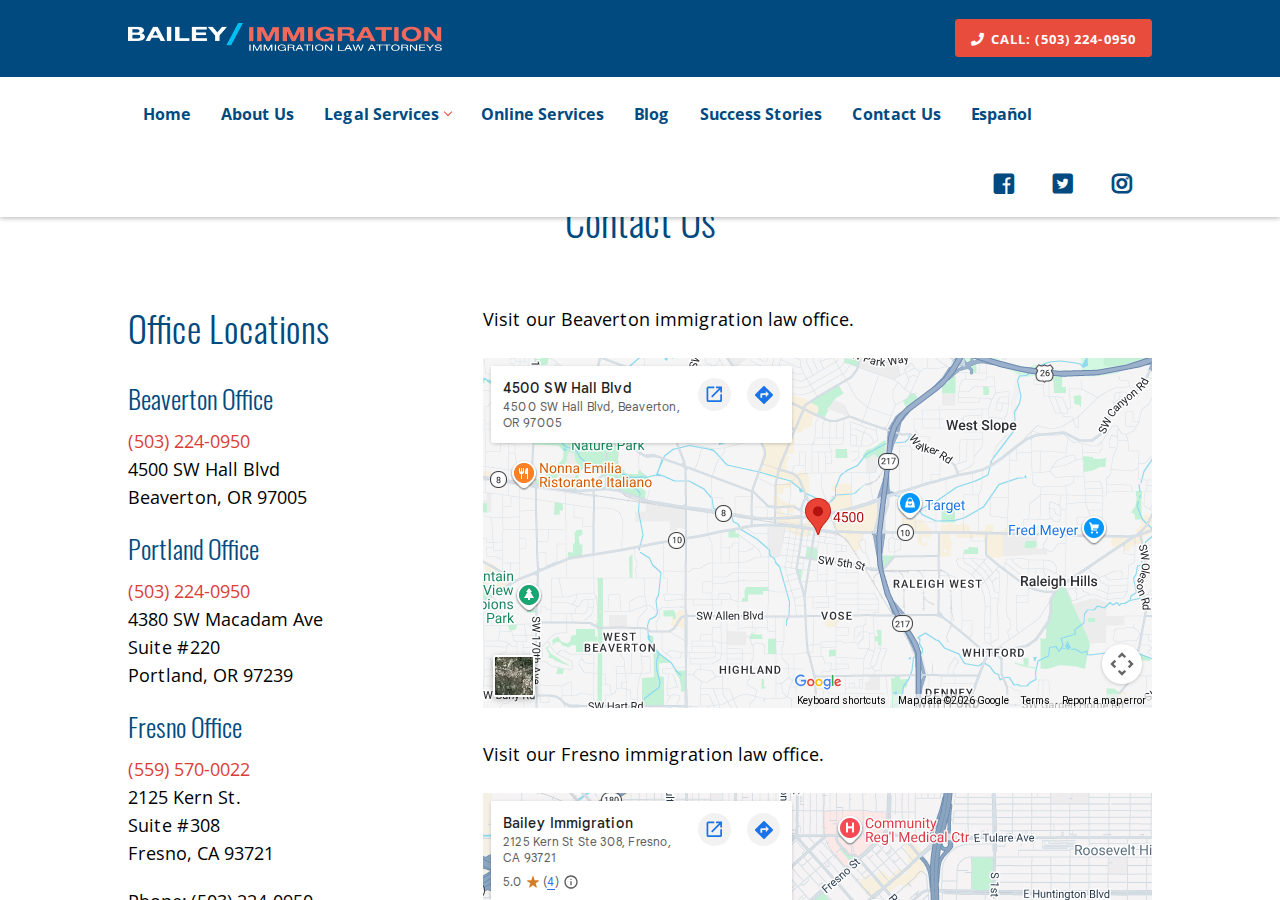Open Keyboard shortcuts on Beaverton map
The width and height of the screenshot is (1280, 900).
841,700
